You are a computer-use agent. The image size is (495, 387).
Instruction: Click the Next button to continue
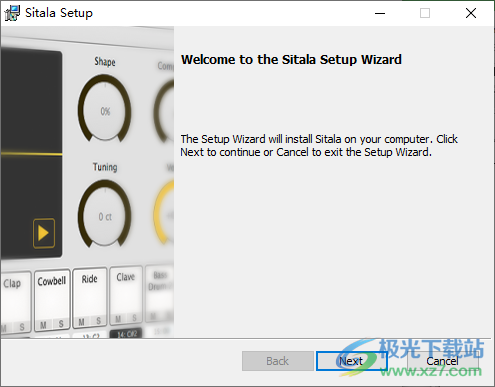[352, 361]
